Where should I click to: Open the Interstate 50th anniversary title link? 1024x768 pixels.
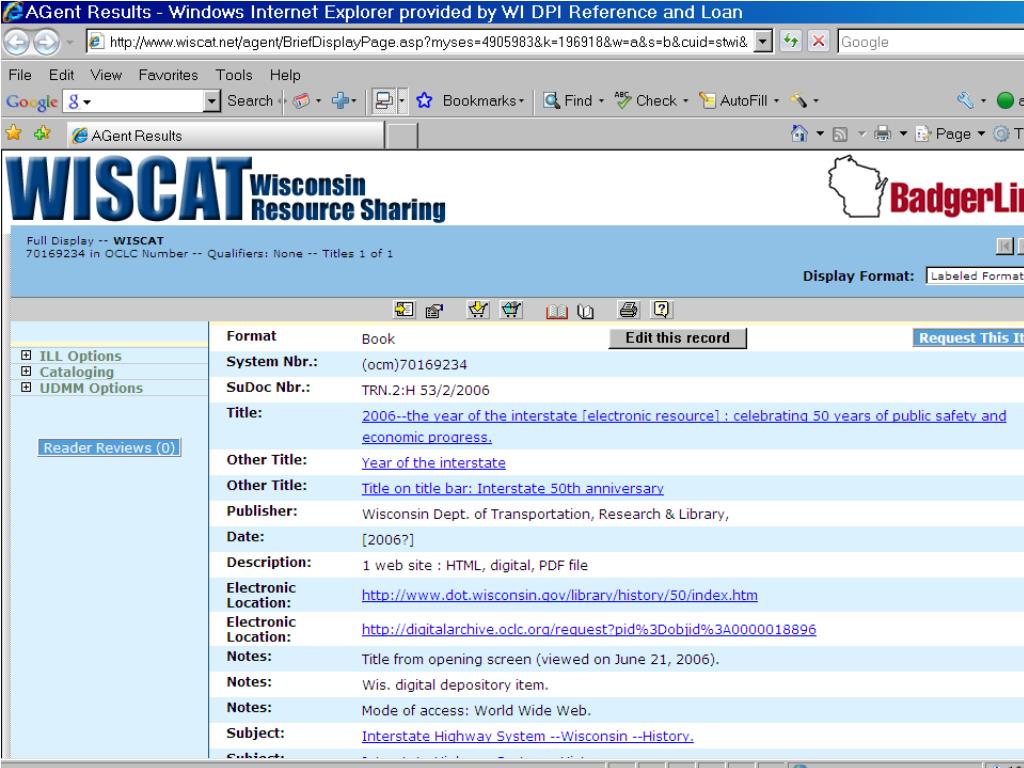pyautogui.click(x=513, y=488)
